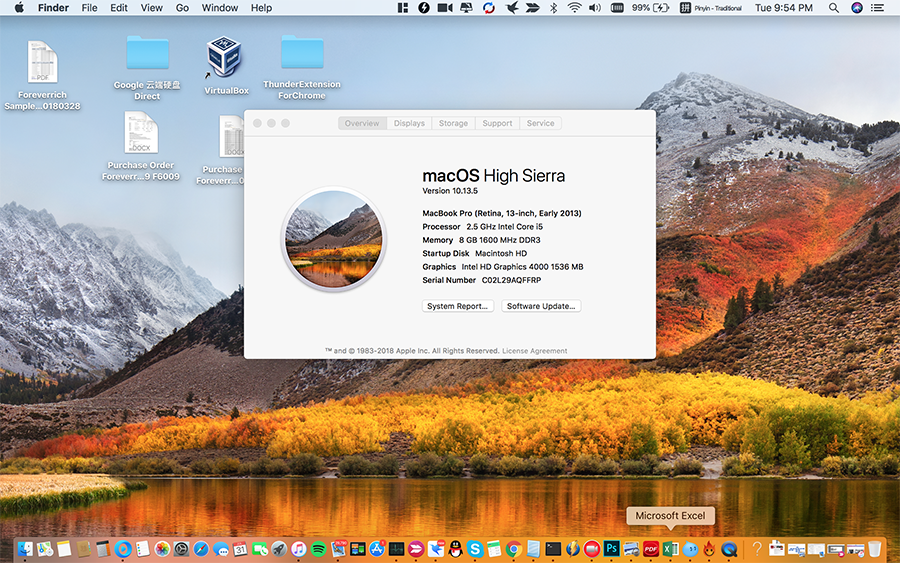Open the Finder menu
This screenshot has height=563, width=900.
coord(53,8)
